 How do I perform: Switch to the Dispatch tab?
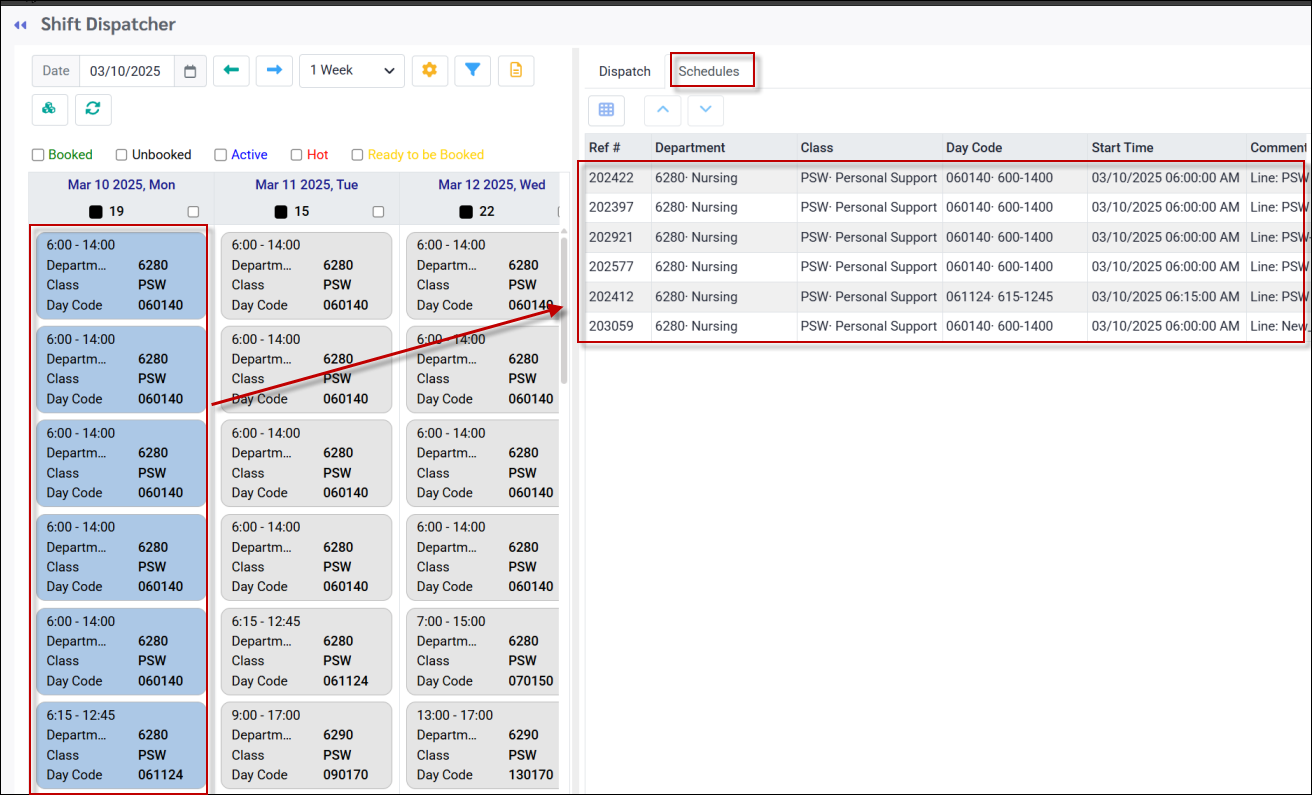pos(625,71)
